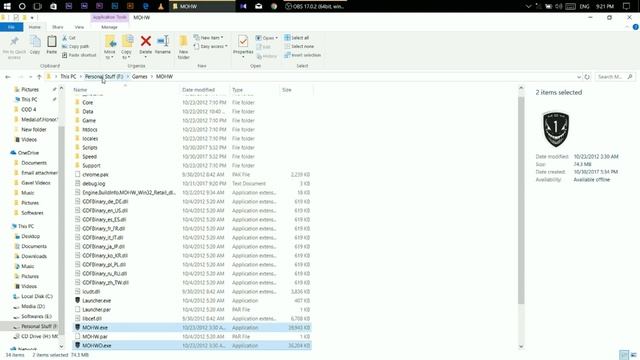The image size is (640, 360).
Task: Select Downloads in navigation pane
Action: [x=31, y=256]
